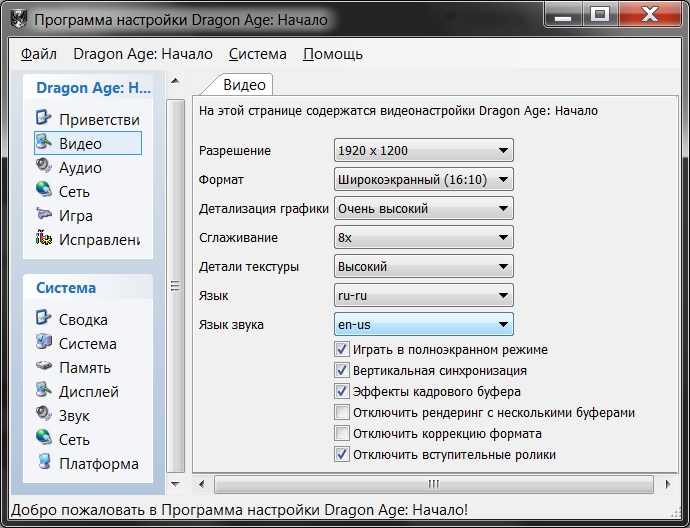The width and height of the screenshot is (690, 528).
Task: Click the sidebar scroll down arrow
Action: [175, 484]
